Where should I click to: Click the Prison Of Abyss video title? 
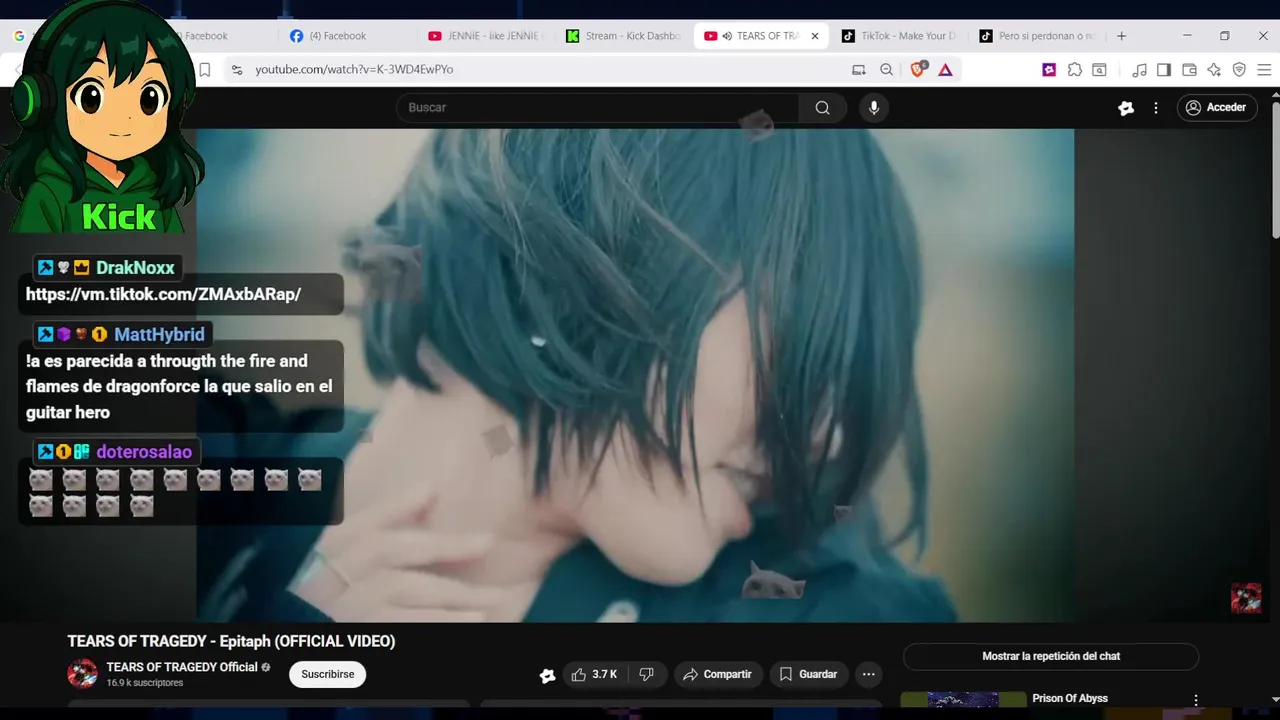tap(1070, 699)
